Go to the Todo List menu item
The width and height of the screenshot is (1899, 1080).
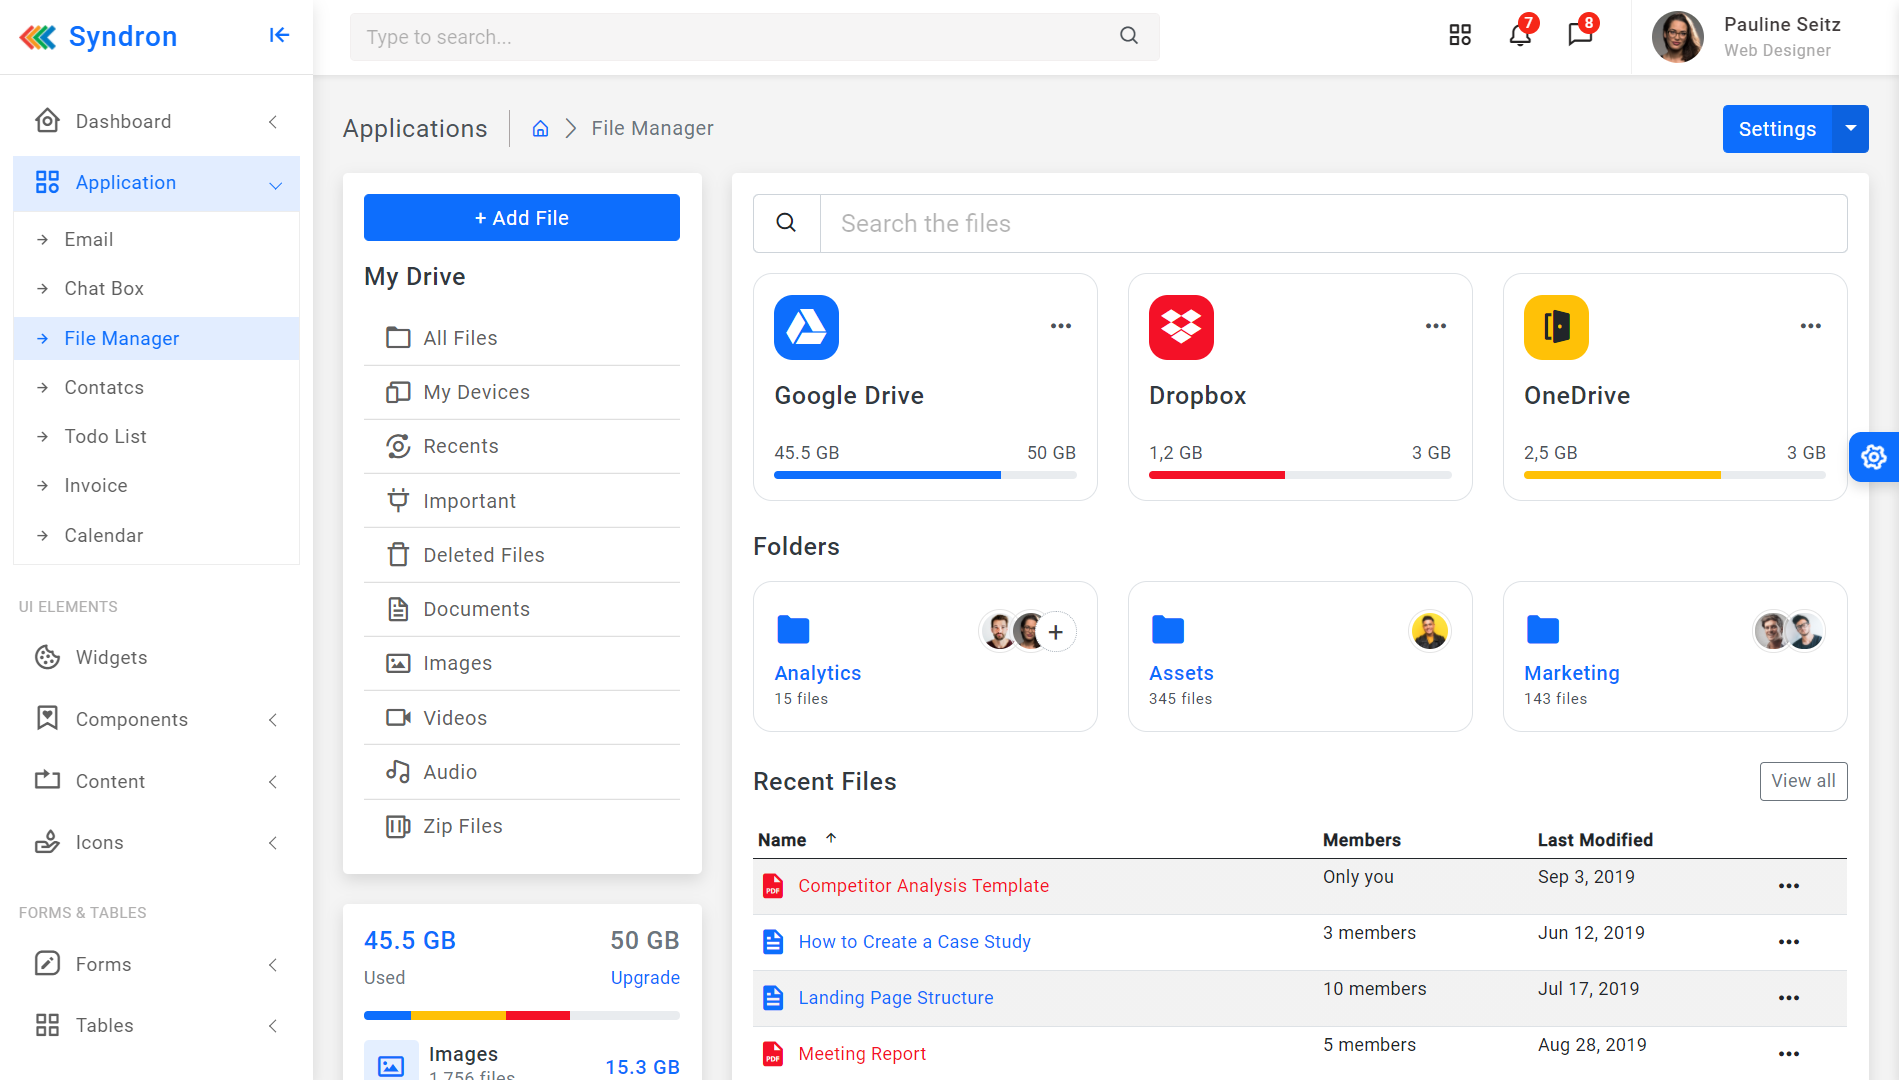[104, 436]
